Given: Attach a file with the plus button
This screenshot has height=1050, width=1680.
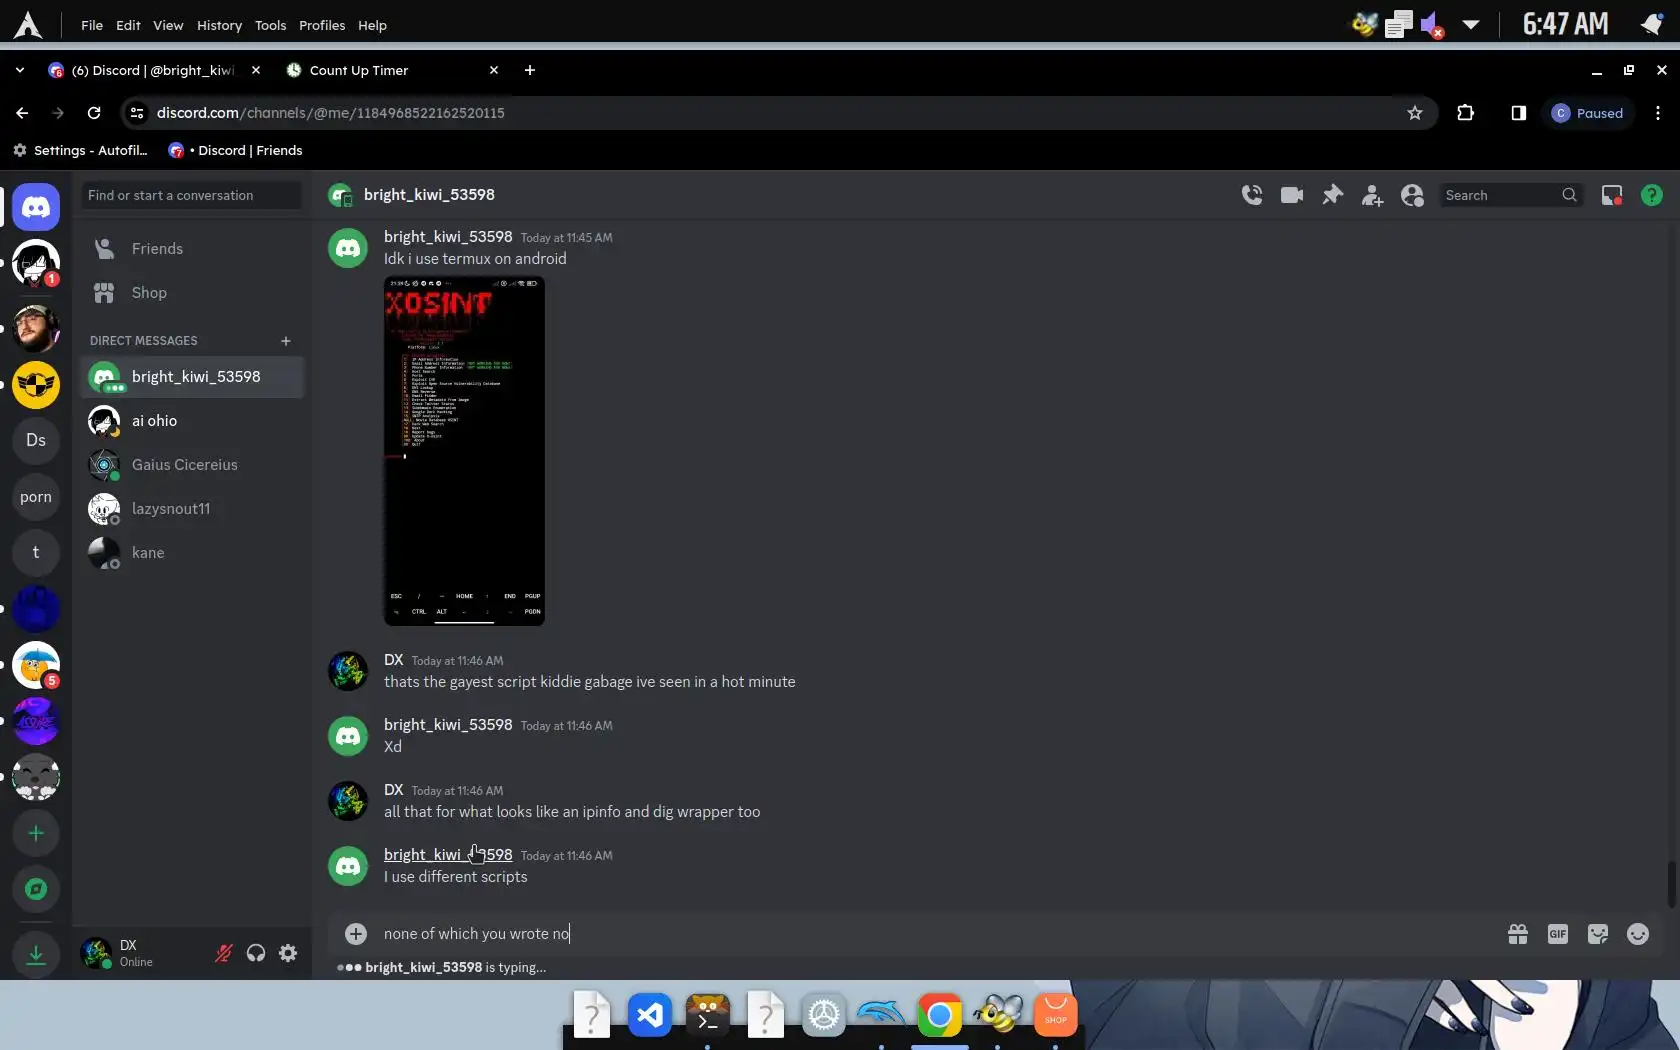Looking at the screenshot, I should [356, 934].
